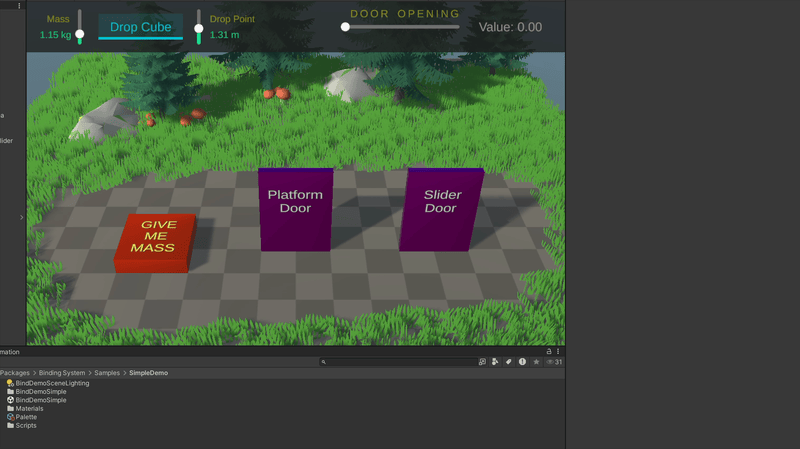Select the BindDemoSceneLighting asset
Screen dimensions: 800x449
[52, 383]
